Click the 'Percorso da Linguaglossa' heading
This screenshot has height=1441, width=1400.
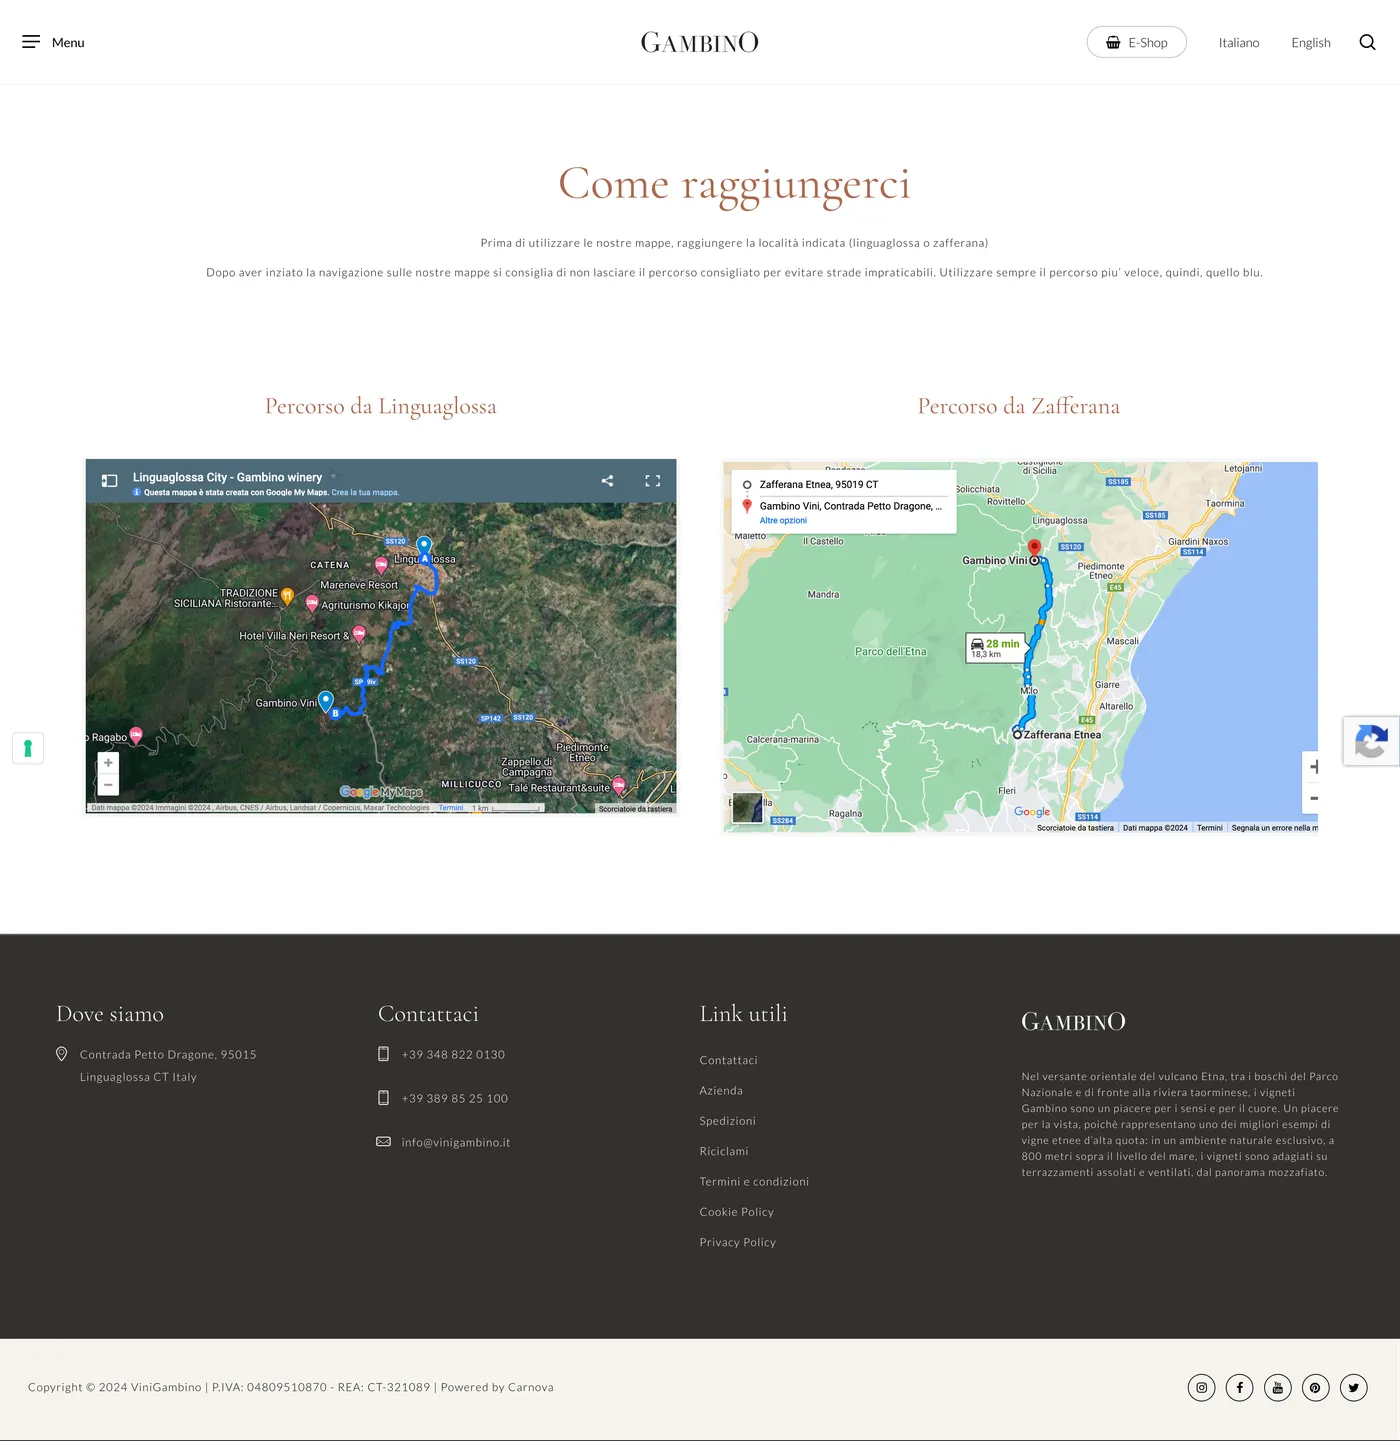coord(380,406)
